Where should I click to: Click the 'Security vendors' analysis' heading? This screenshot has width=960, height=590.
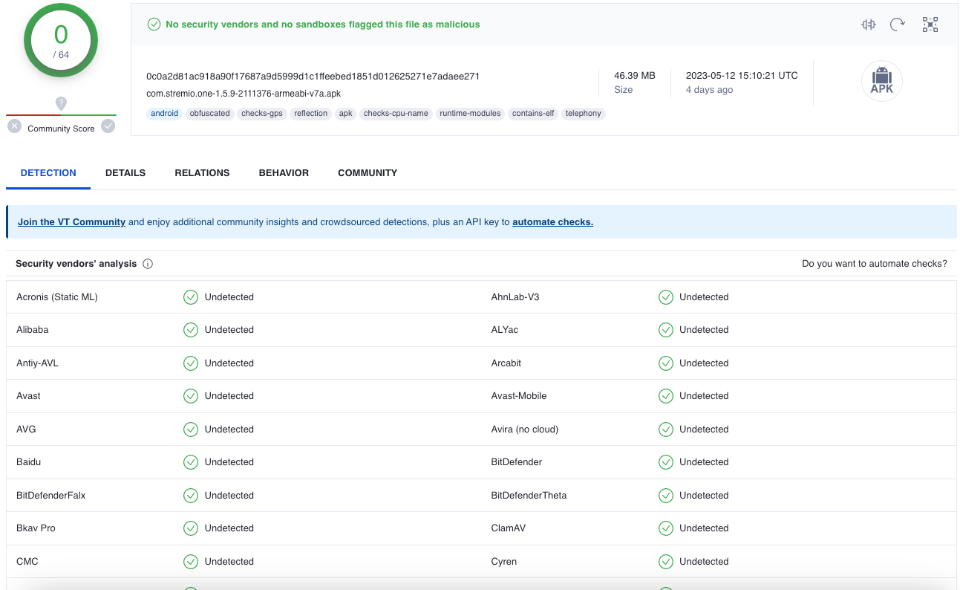pyautogui.click(x=76, y=264)
